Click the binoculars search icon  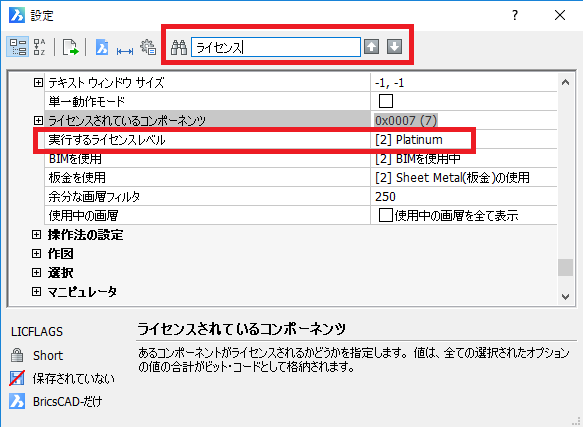tap(179, 47)
